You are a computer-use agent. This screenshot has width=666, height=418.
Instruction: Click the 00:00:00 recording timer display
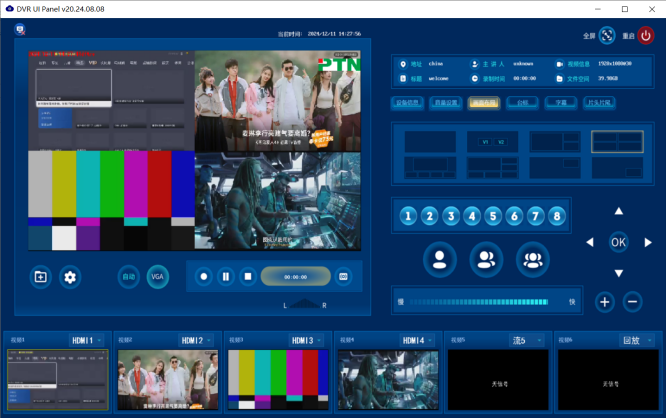(x=296, y=277)
